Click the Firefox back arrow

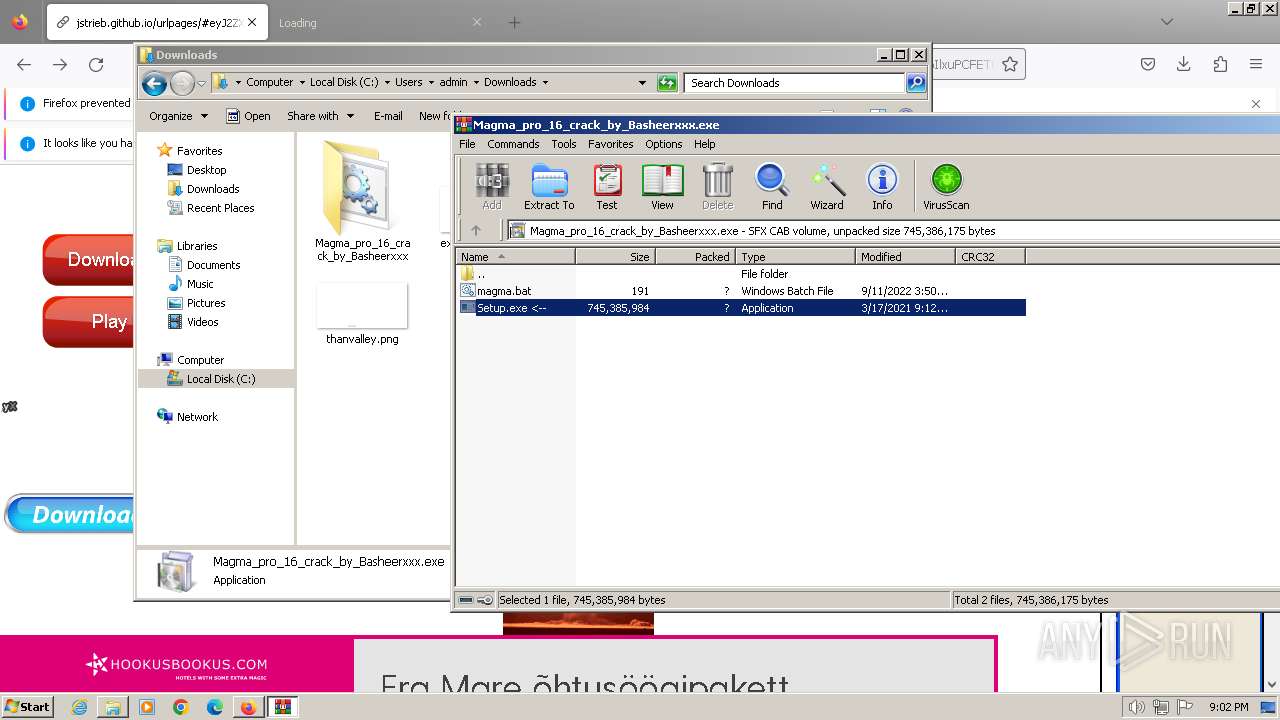24,64
